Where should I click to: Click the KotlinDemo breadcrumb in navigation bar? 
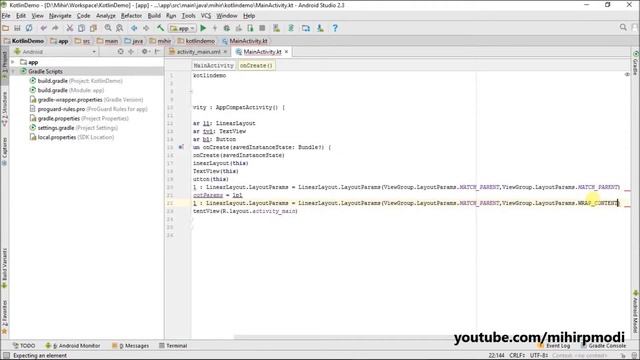pyautogui.click(x=24, y=41)
